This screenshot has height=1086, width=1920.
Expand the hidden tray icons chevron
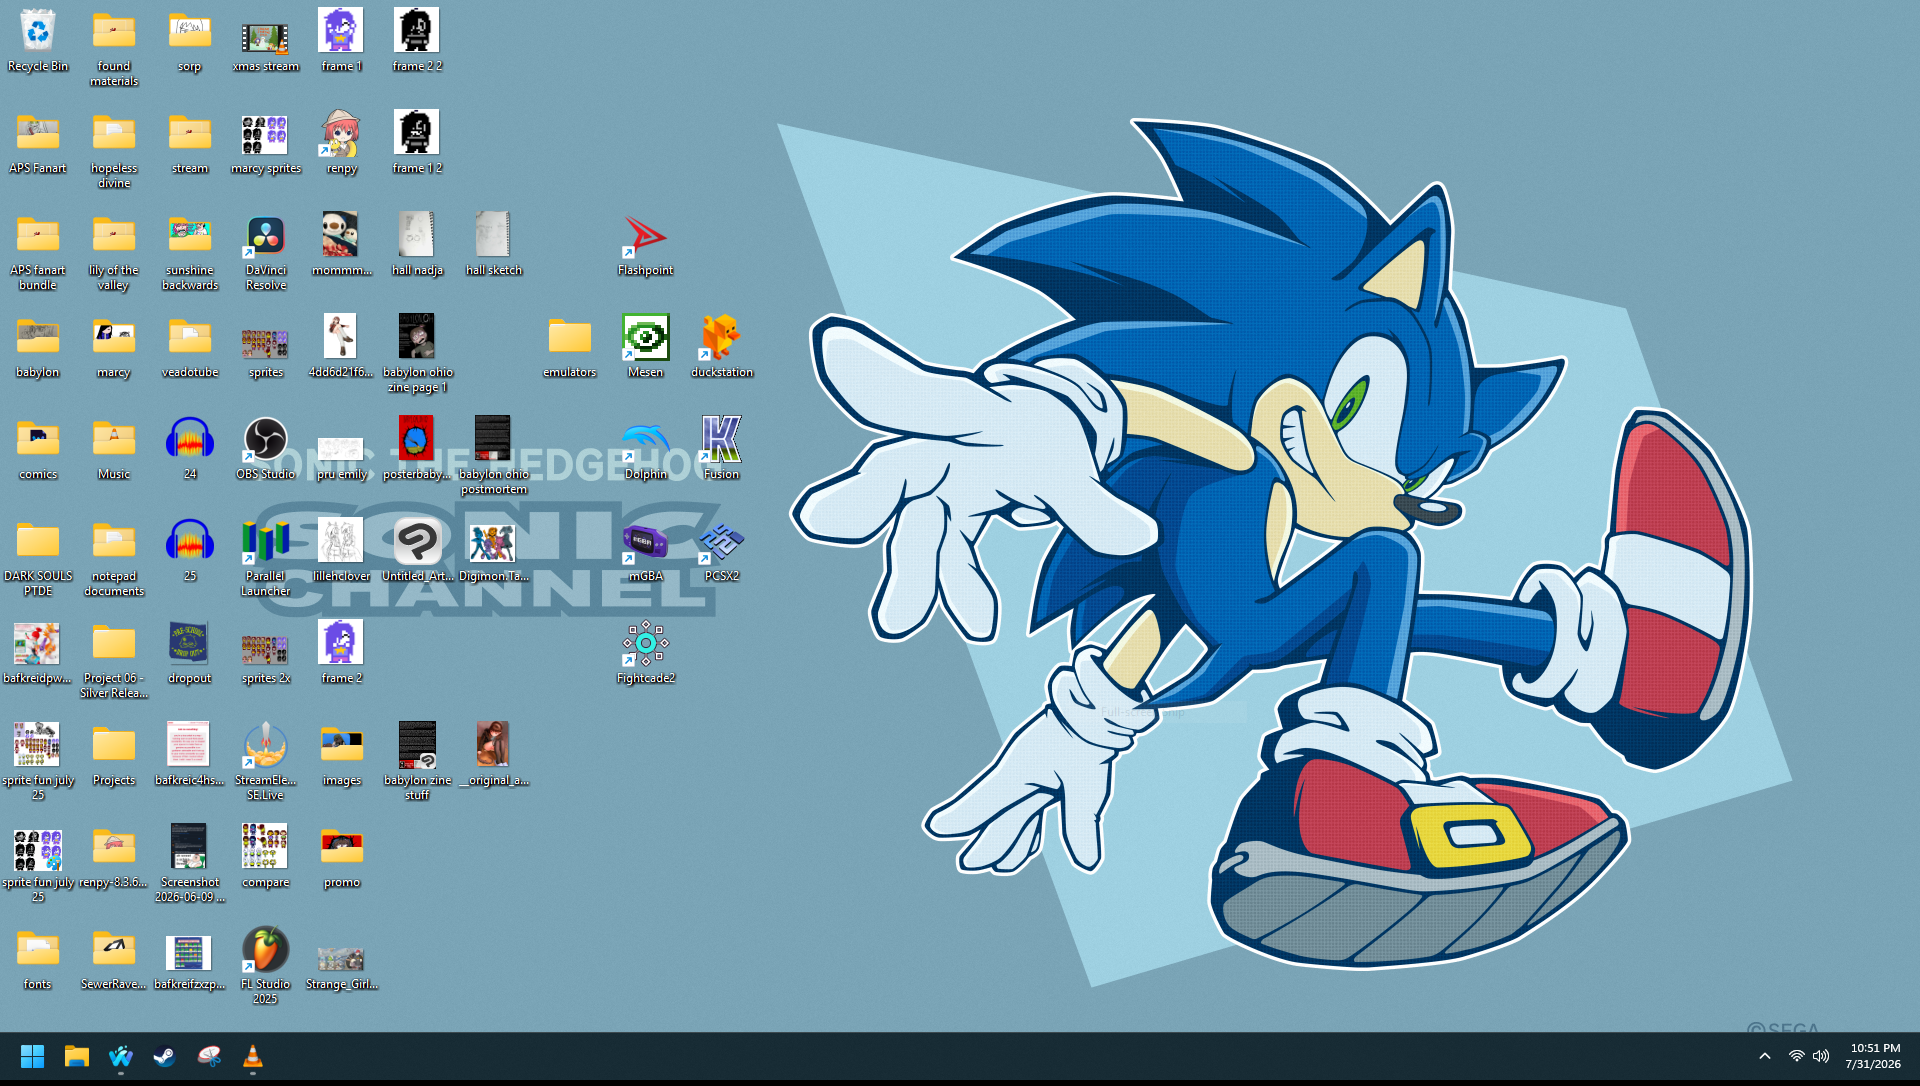pyautogui.click(x=1765, y=1057)
